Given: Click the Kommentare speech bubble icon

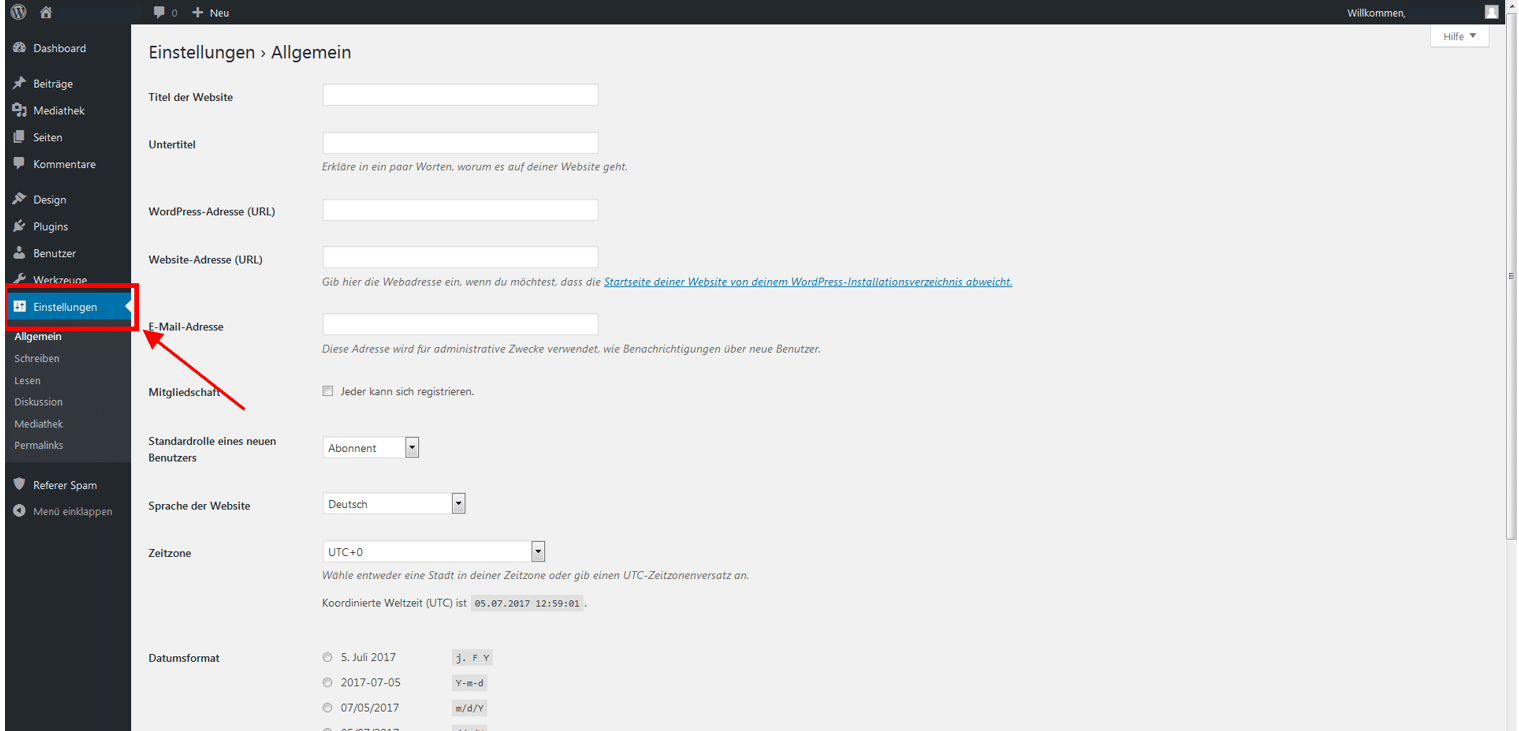Looking at the screenshot, I should pyautogui.click(x=19, y=164).
